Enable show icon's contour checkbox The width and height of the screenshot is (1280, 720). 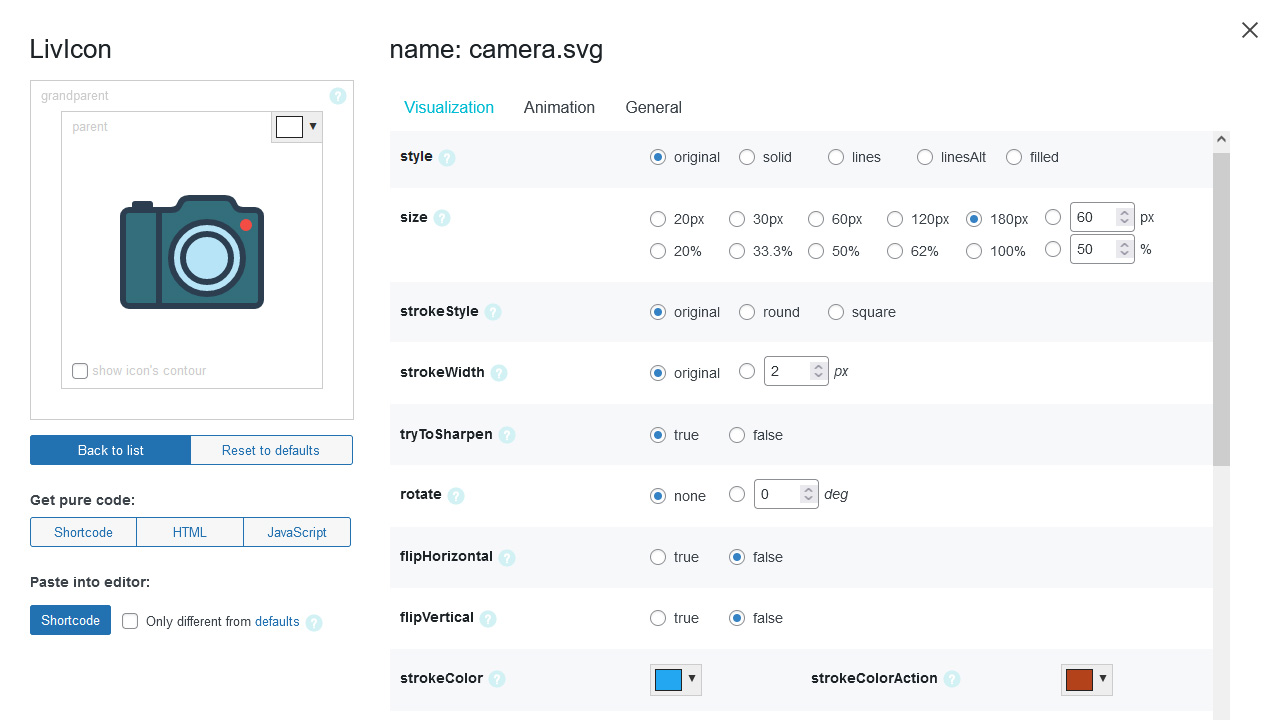pos(80,371)
